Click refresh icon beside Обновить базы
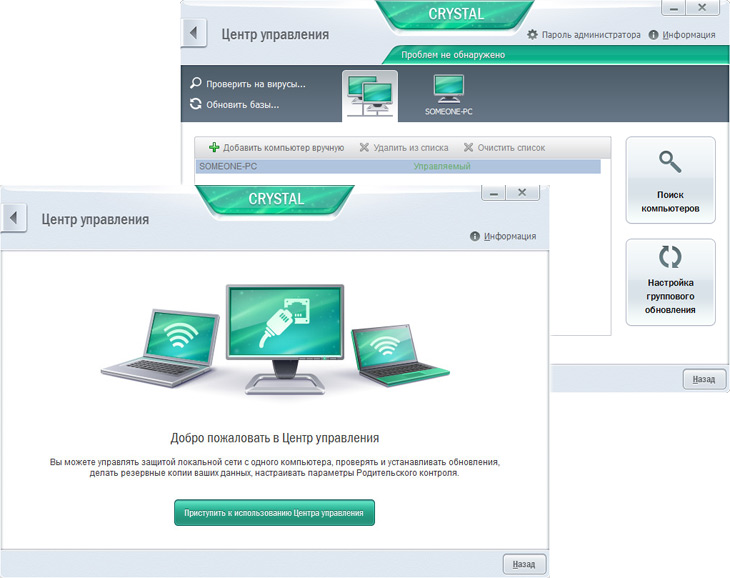The image size is (730, 578). click(x=196, y=104)
